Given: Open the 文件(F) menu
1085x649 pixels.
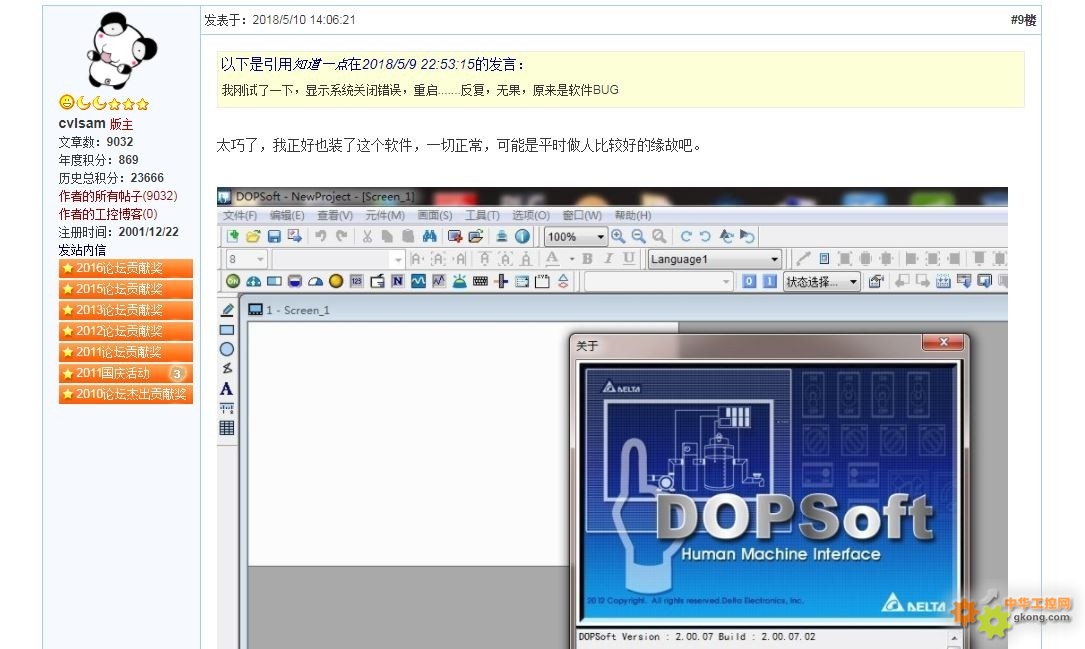Looking at the screenshot, I should point(240,215).
